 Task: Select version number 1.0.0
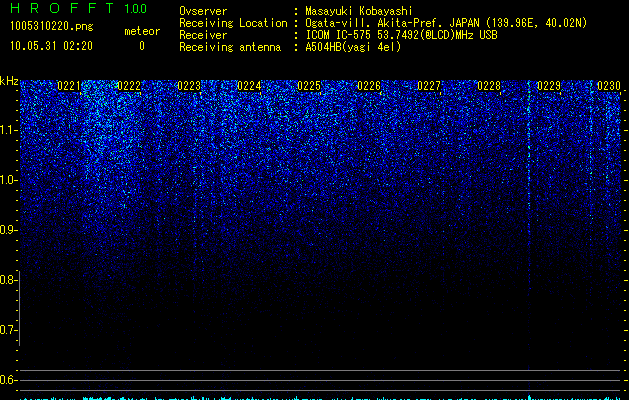tap(136, 9)
